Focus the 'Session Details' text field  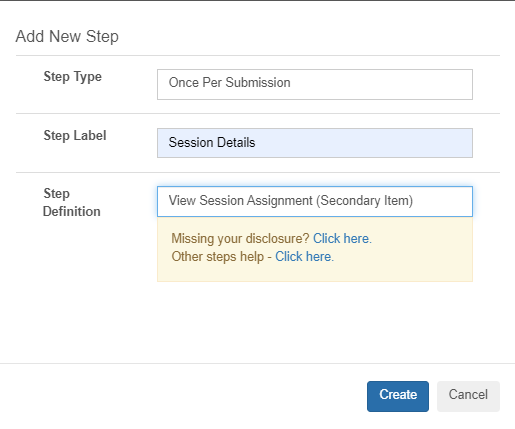point(315,143)
